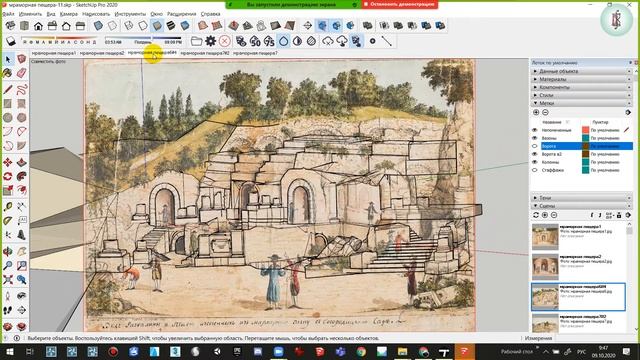Activate the Orbit tool
Screen dimensions: 640x360
[x=8, y=251]
